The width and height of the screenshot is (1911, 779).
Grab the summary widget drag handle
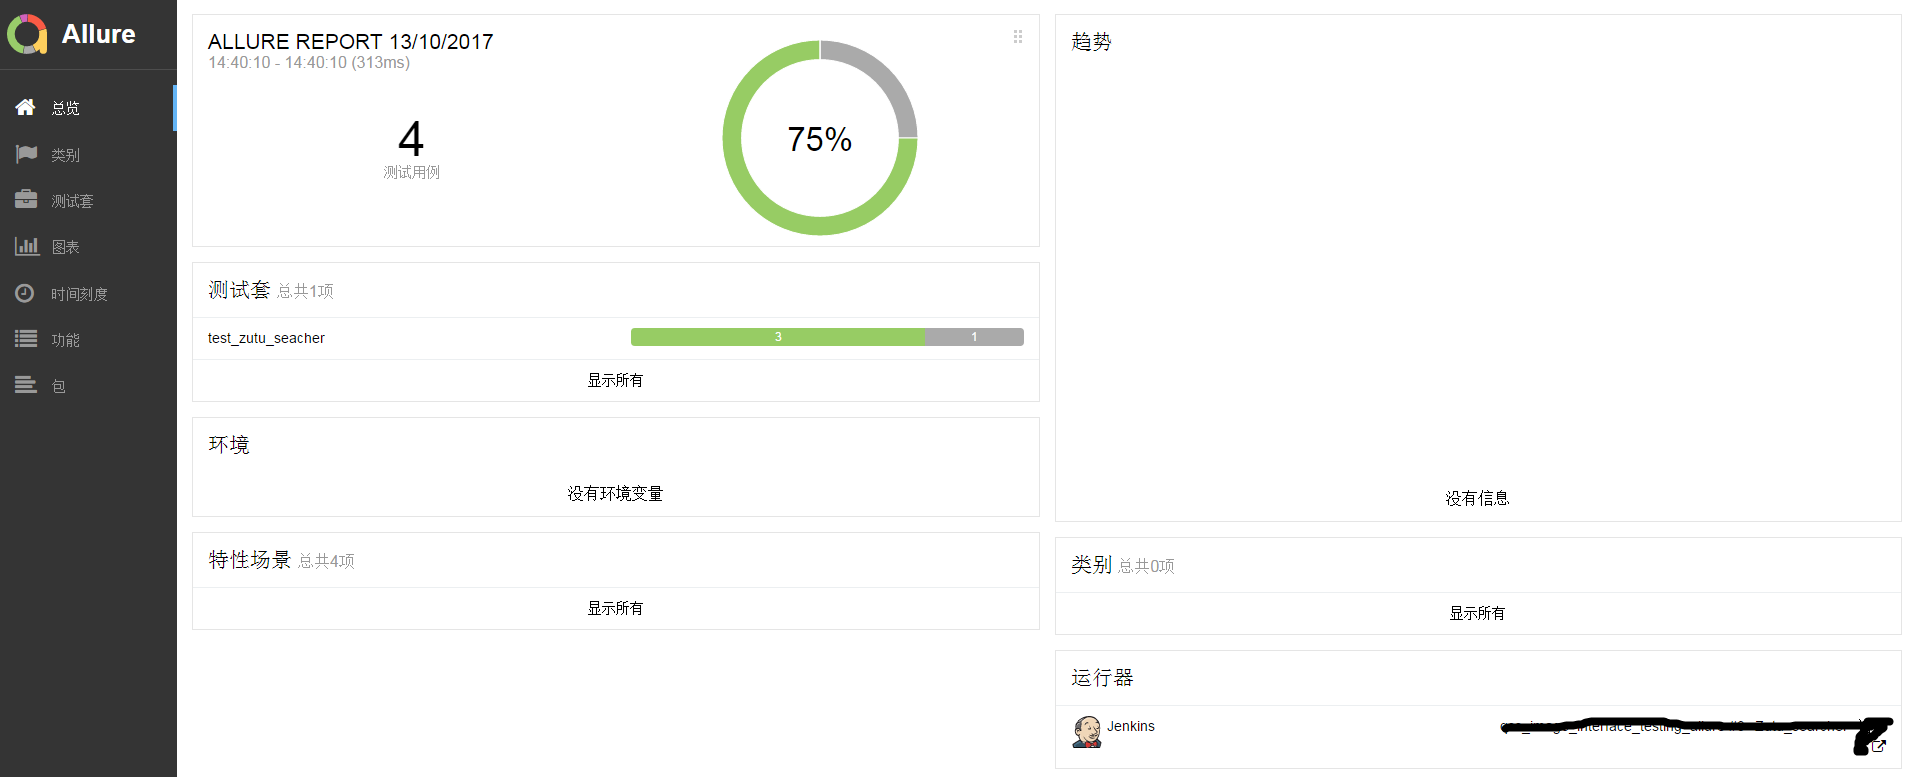[x=1018, y=37]
